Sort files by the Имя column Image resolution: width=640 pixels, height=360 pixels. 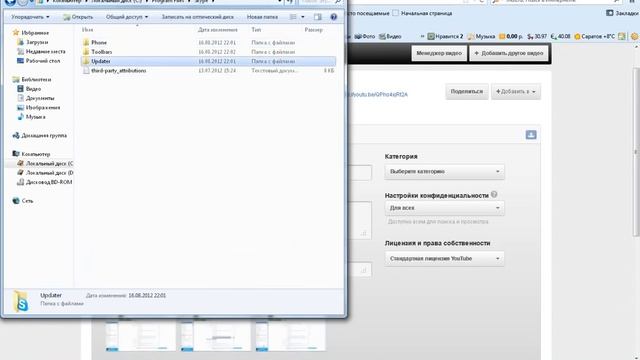coord(87,30)
